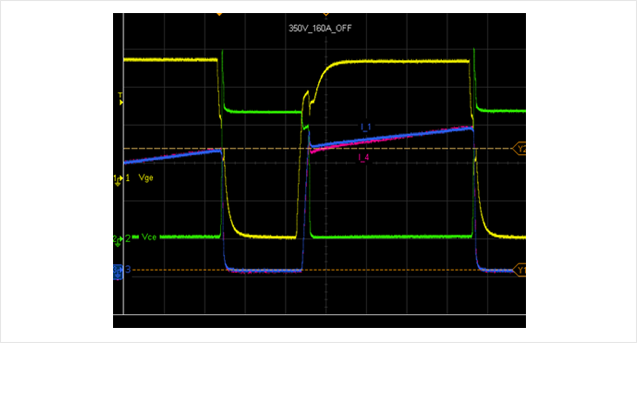The width and height of the screenshot is (642, 408).
Task: Select the channel 1 ground marker
Action: 118,178
